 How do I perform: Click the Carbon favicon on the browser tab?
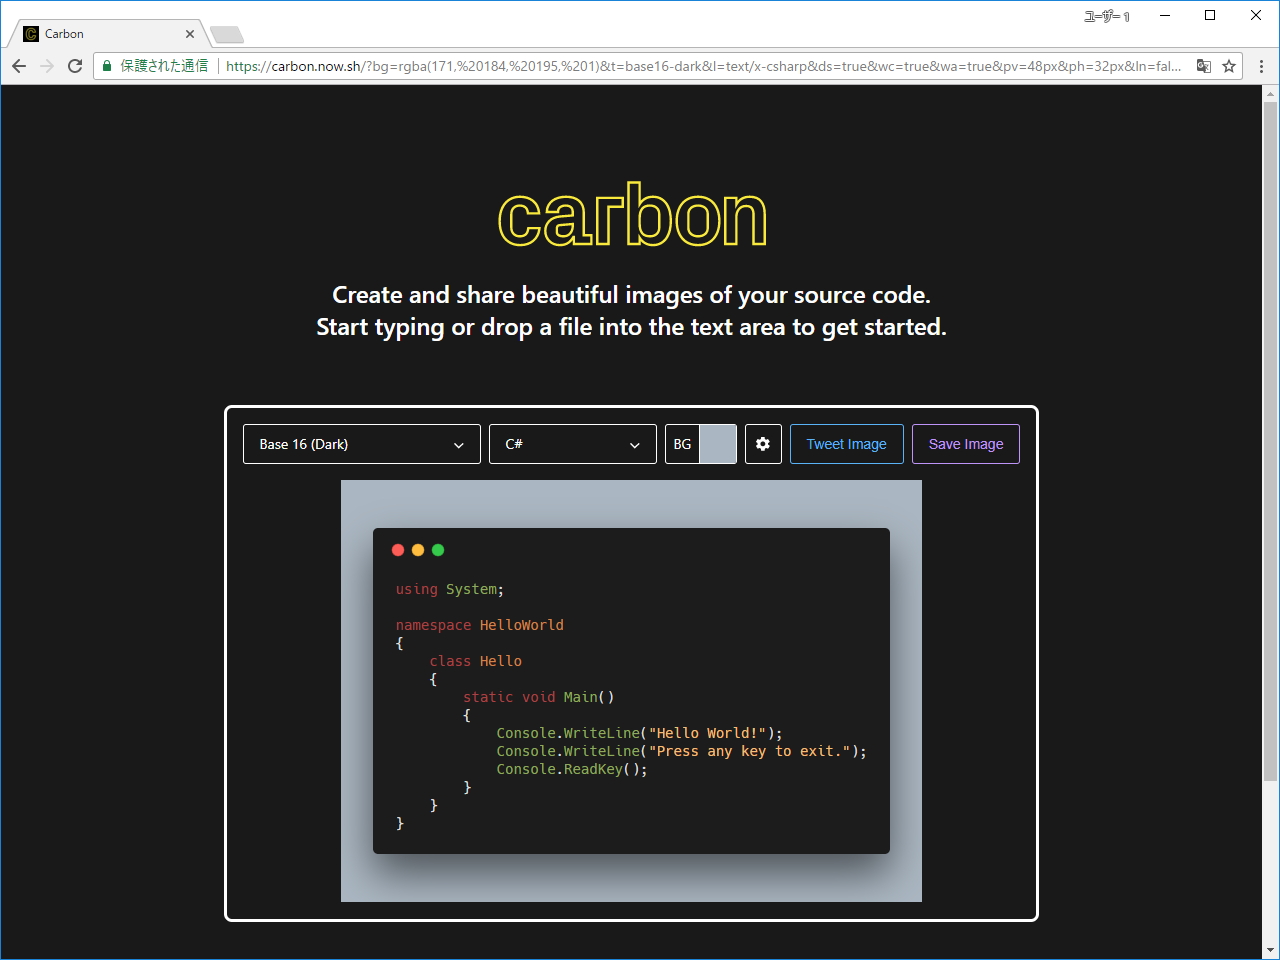[30, 33]
